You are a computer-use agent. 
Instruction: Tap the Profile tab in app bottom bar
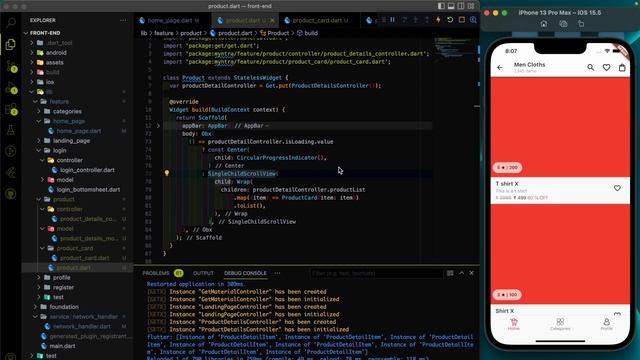tap(607, 324)
